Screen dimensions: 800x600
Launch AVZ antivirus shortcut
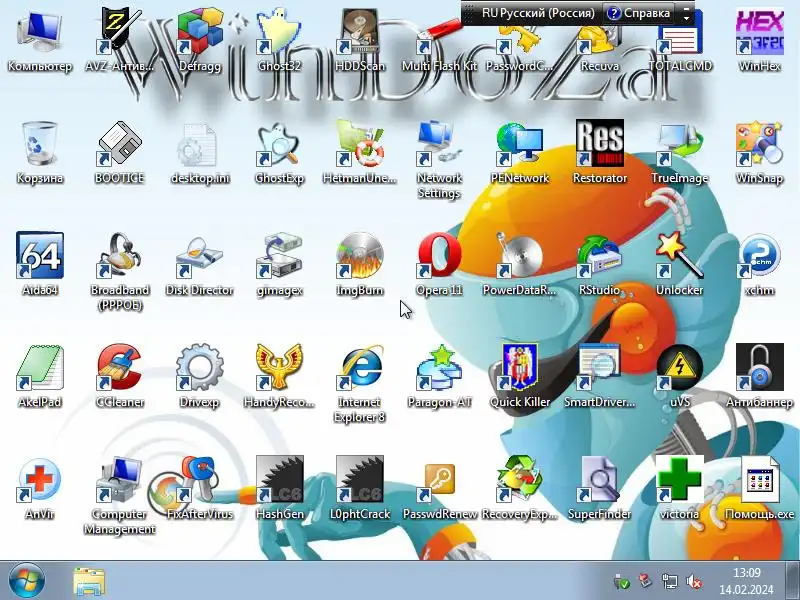[x=119, y=41]
